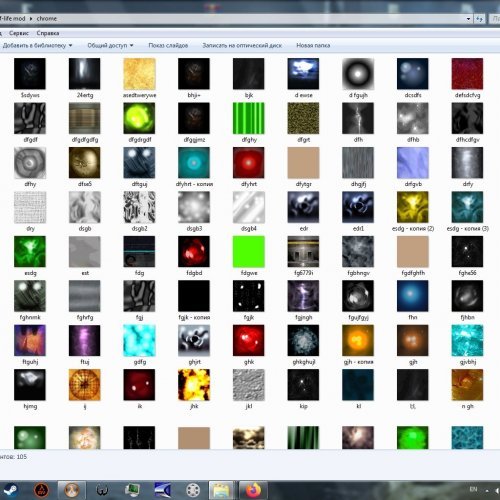Select the teal esdg - копия (3) thumbnail
This screenshot has width=500, height=500.
(467, 207)
